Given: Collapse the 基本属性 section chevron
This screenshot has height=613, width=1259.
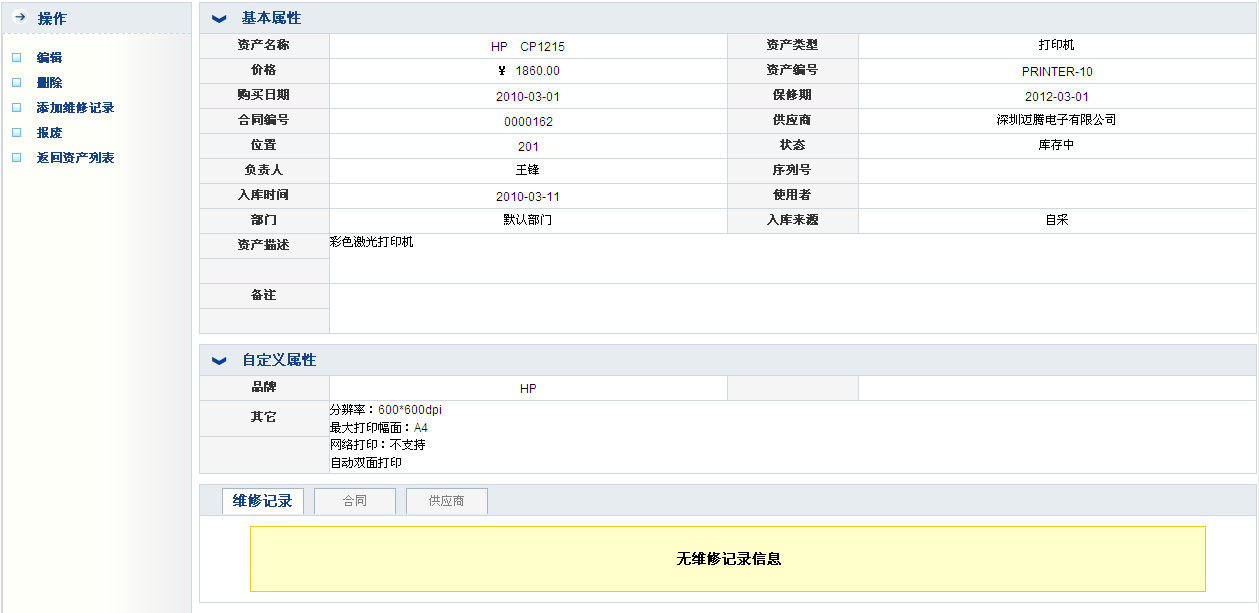Looking at the screenshot, I should [219, 19].
